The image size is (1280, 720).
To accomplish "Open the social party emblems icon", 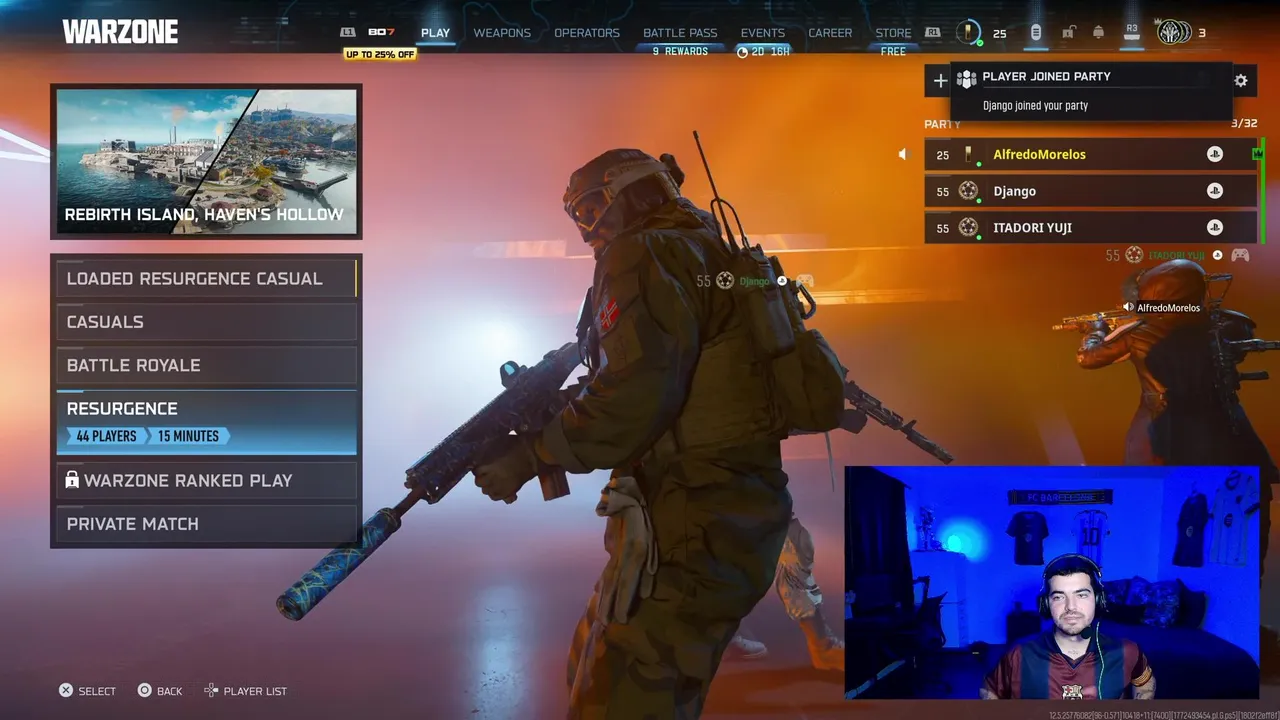I will tap(1174, 33).
